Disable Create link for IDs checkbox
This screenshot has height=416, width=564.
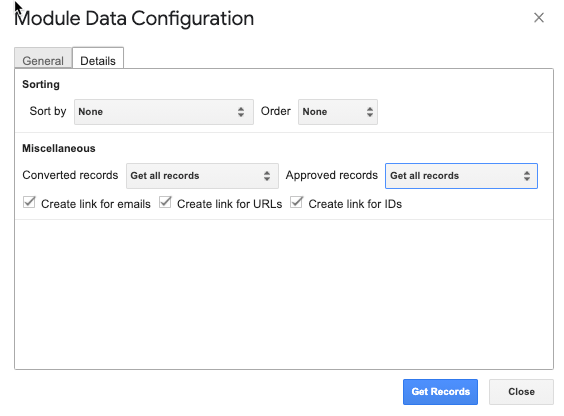(x=297, y=202)
